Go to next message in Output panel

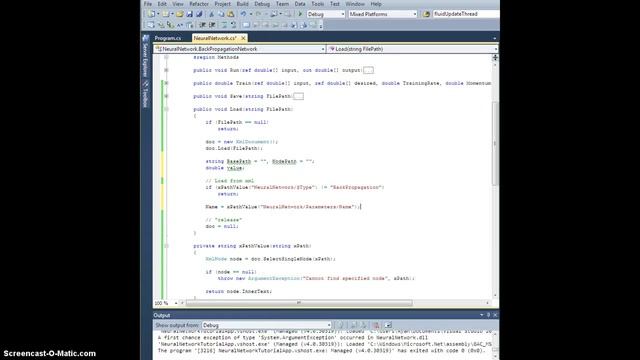(364, 325)
